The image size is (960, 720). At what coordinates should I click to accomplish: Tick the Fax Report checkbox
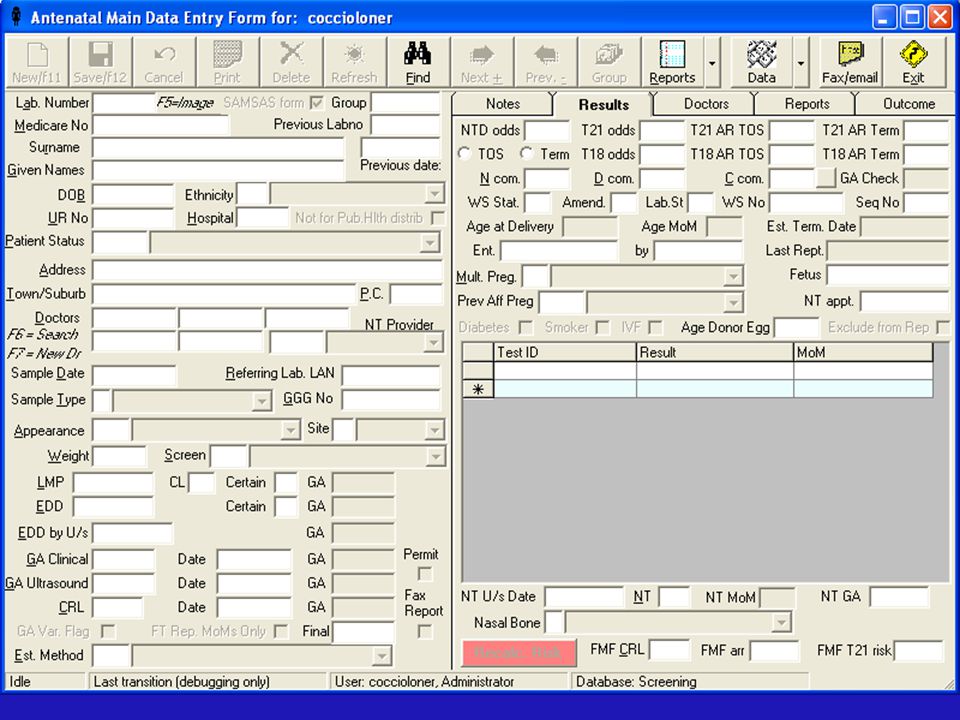point(424,631)
